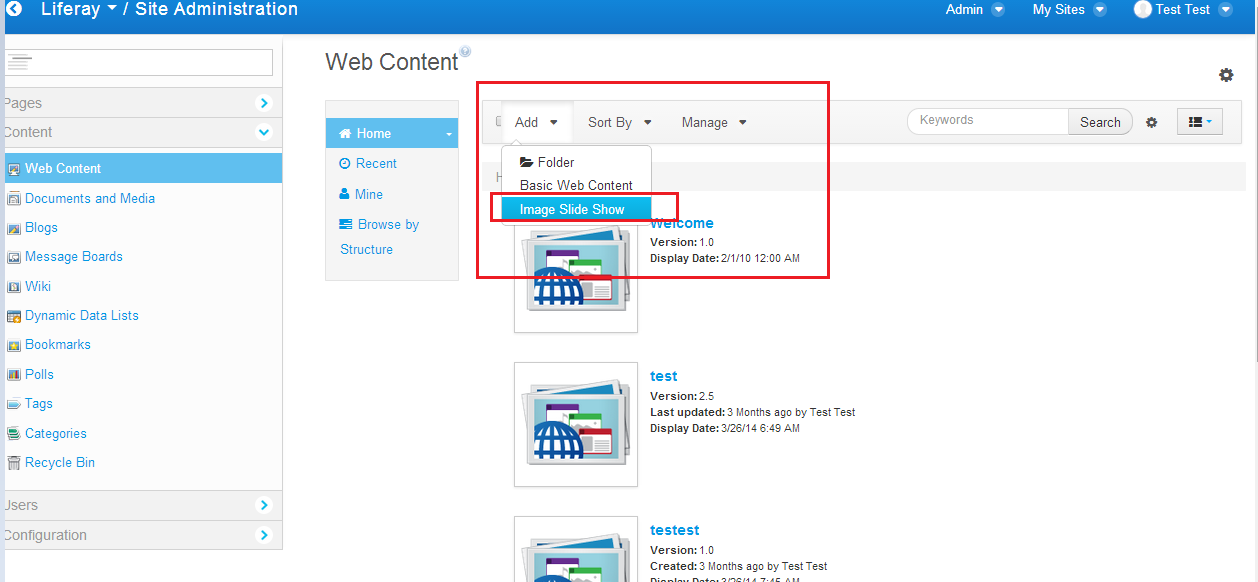Viewport: 1258px width, 582px height.
Task: Click the Bookmarks sidebar icon
Action: [14, 345]
